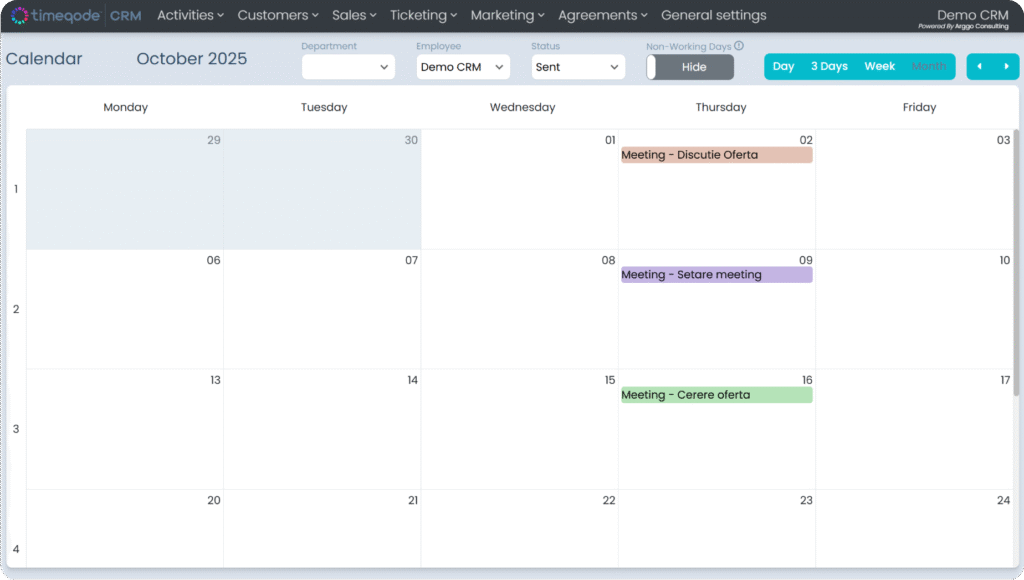Click the timeqode CRM logo
The height and width of the screenshot is (580, 1024).
coord(76,16)
